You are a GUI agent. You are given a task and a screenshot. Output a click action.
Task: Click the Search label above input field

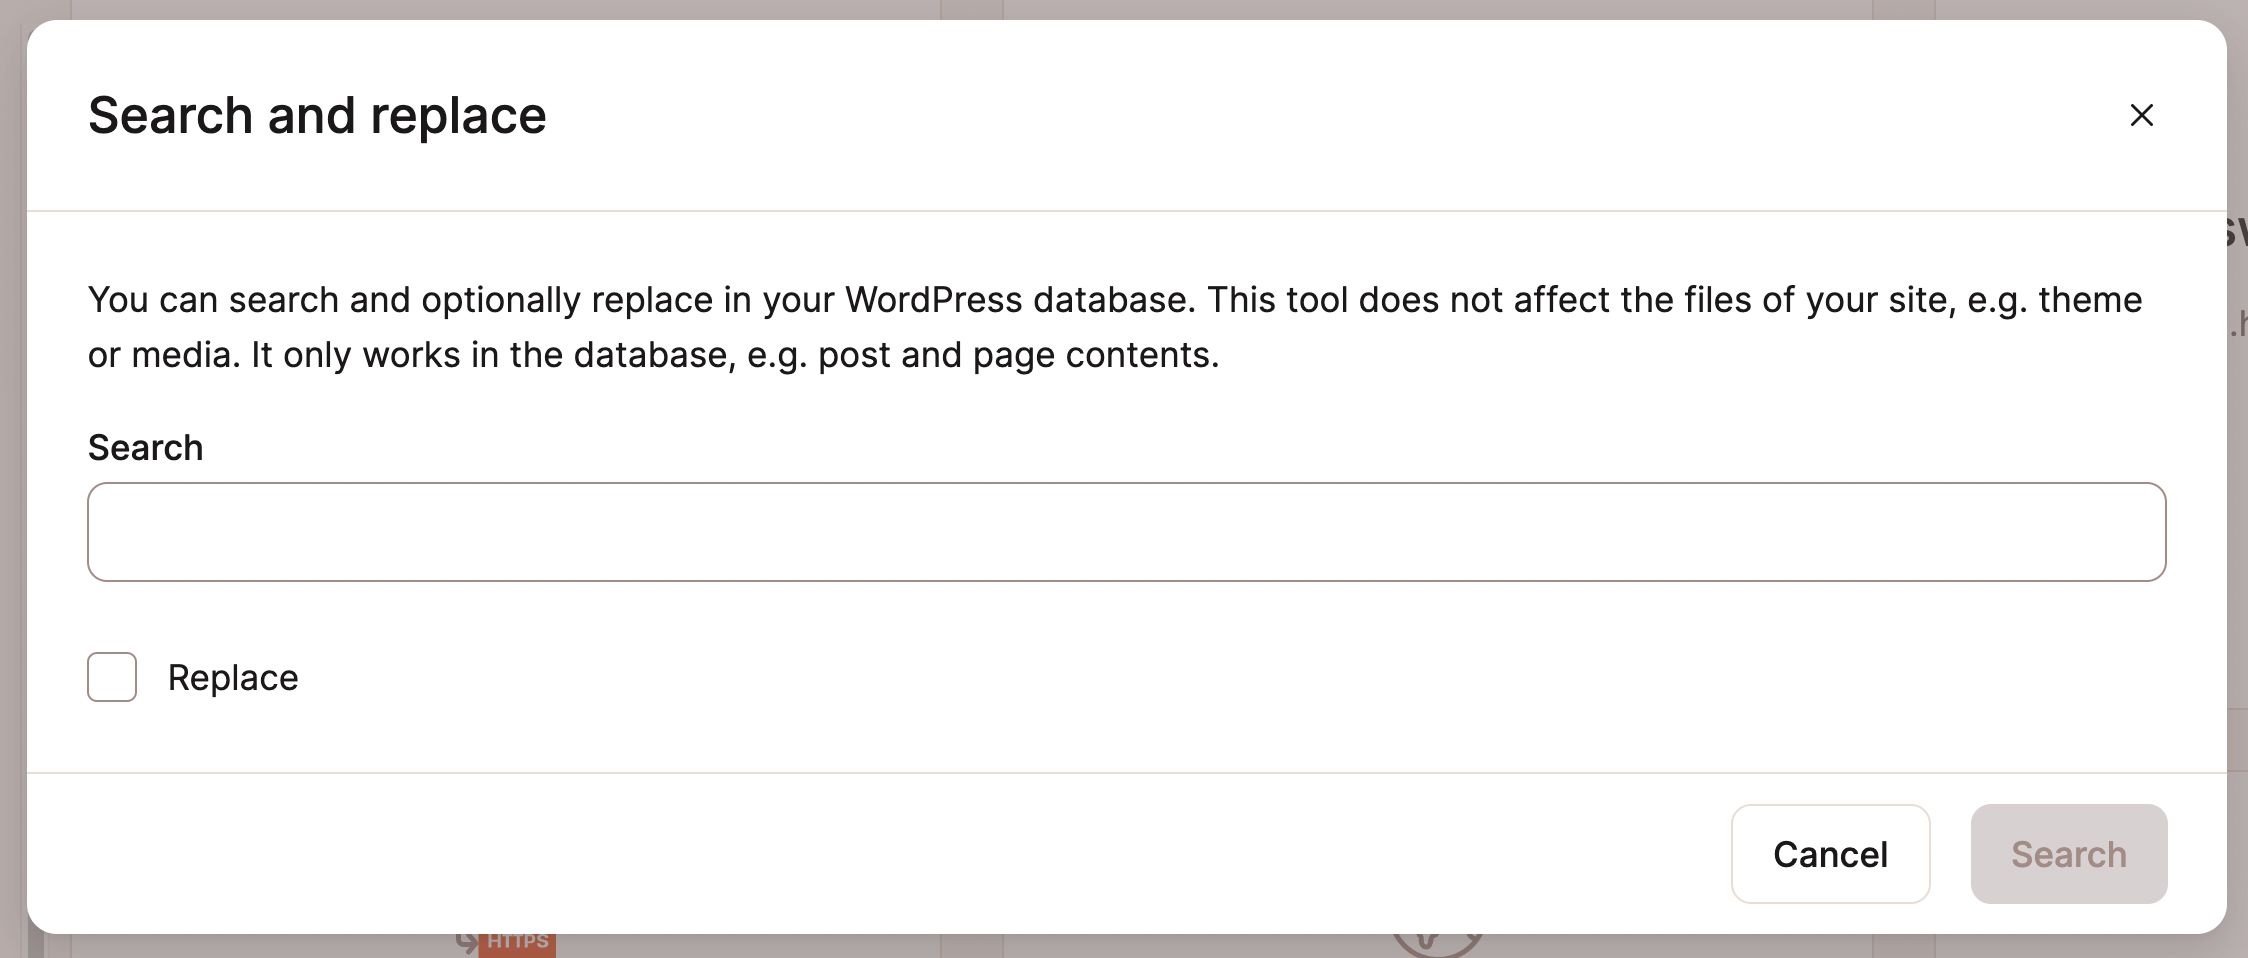coord(146,447)
